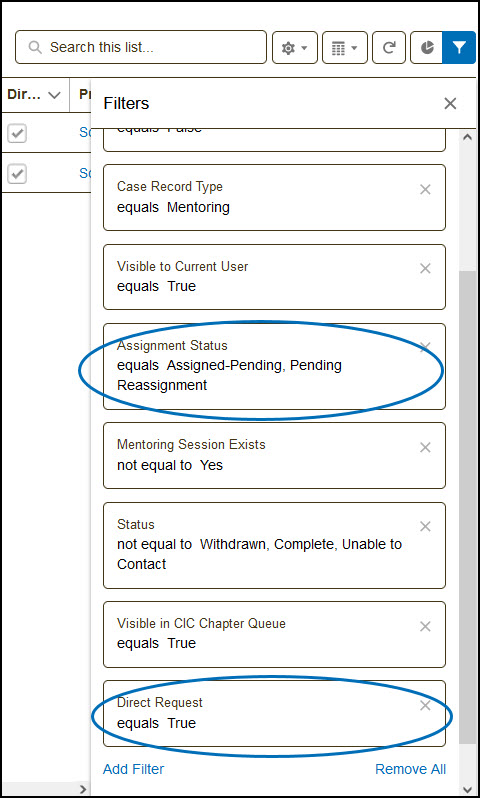Remove the Visible in CIC Chapter Queue filter
The width and height of the screenshot is (481, 798).
pos(425,626)
